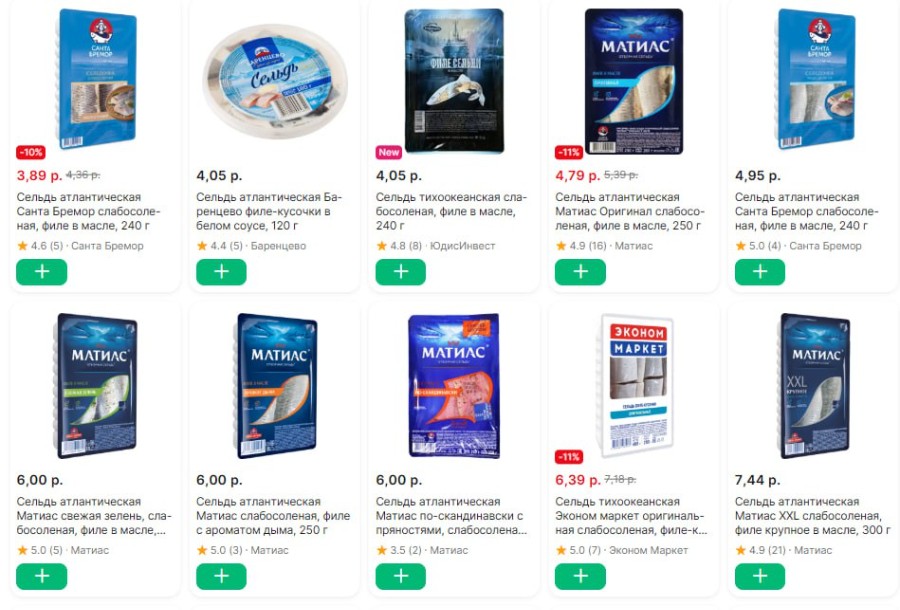
Task: Add Эконом маркет herring to cart
Action: point(580,576)
